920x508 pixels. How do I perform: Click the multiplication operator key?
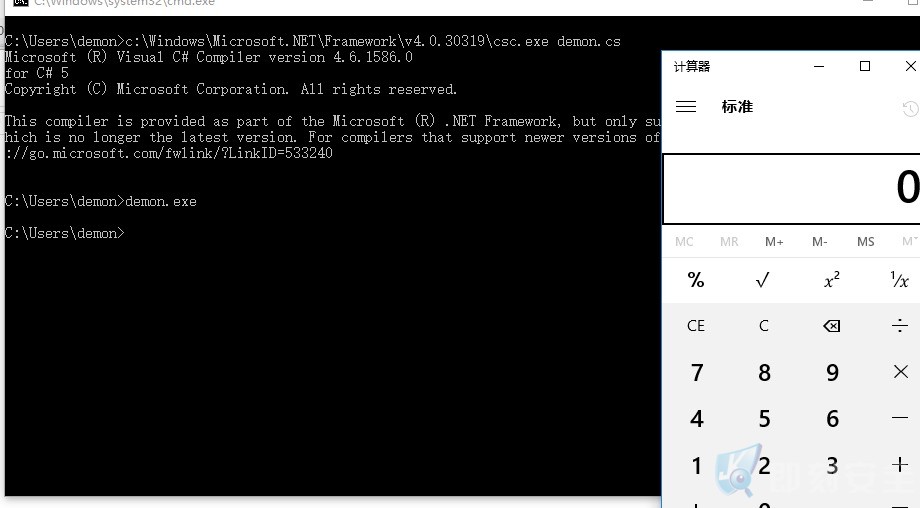point(900,371)
